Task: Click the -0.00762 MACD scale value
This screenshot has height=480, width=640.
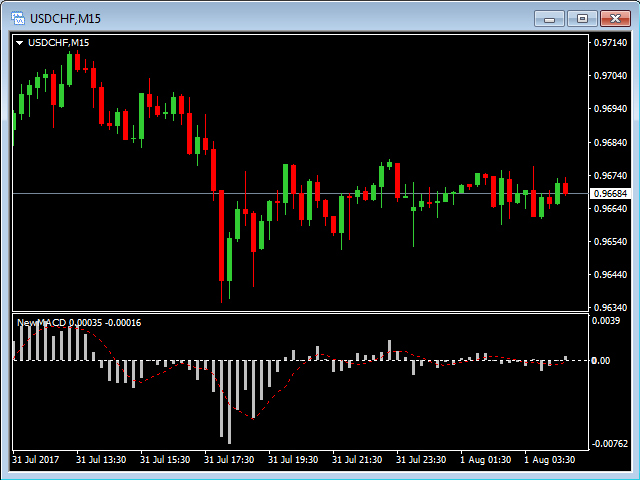Action: coord(611,444)
